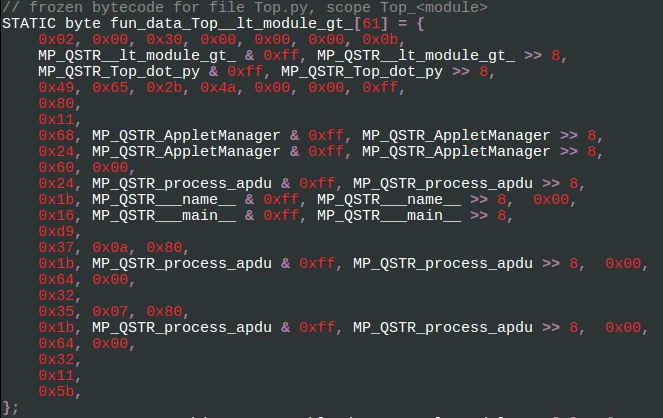The image size is (663, 418).
Task: Click the 0x35 byte value
Action: 56,312
